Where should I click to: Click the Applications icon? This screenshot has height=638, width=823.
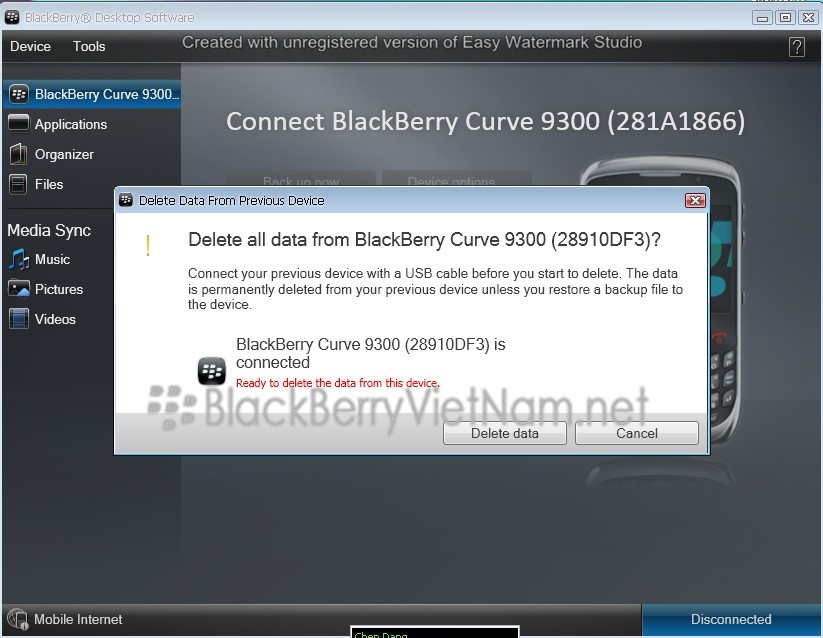tap(19, 123)
